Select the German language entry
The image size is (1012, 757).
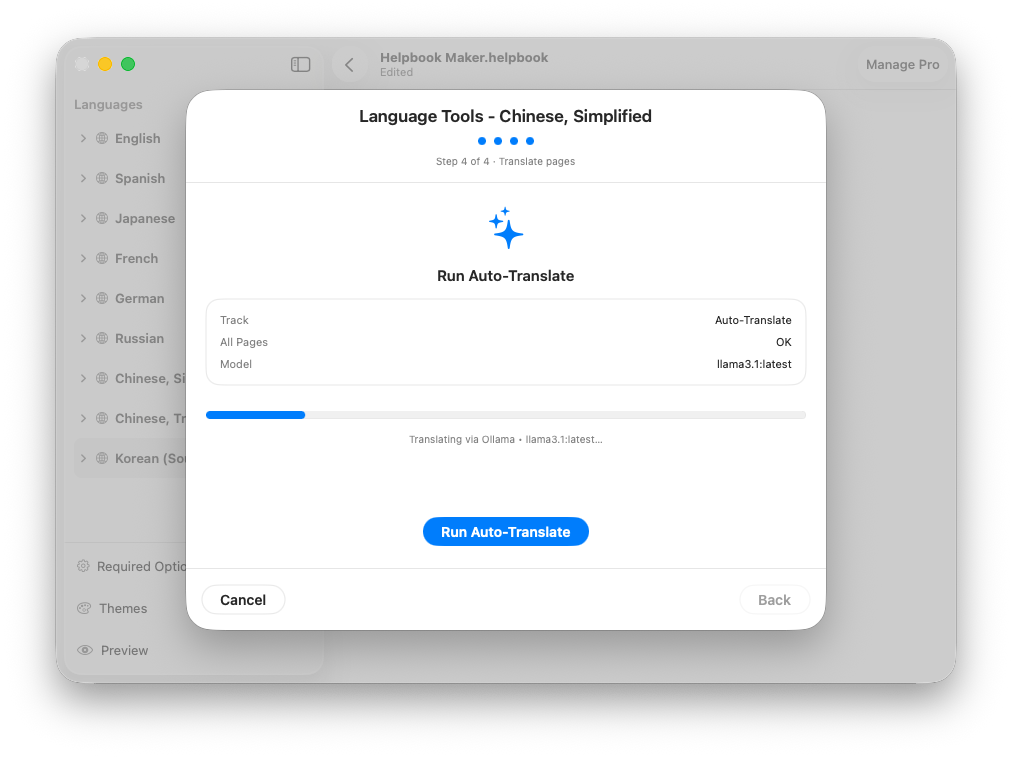[139, 298]
